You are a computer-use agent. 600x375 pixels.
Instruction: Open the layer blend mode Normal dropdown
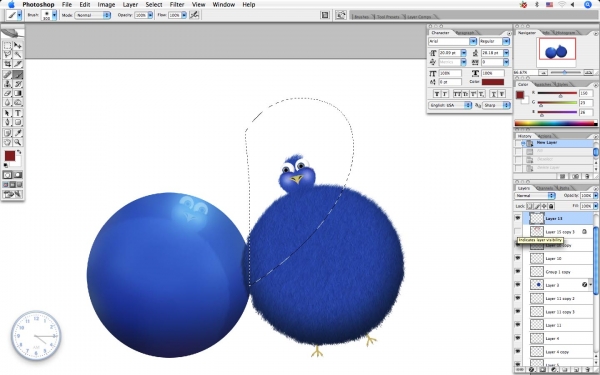(535, 196)
